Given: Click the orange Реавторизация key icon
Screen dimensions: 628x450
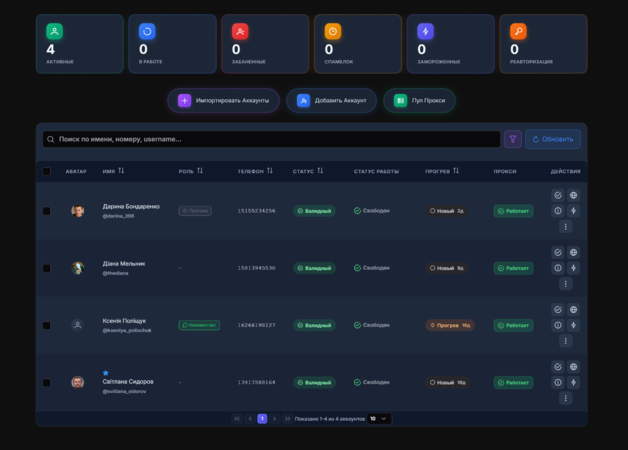Looking at the screenshot, I should (517, 31).
